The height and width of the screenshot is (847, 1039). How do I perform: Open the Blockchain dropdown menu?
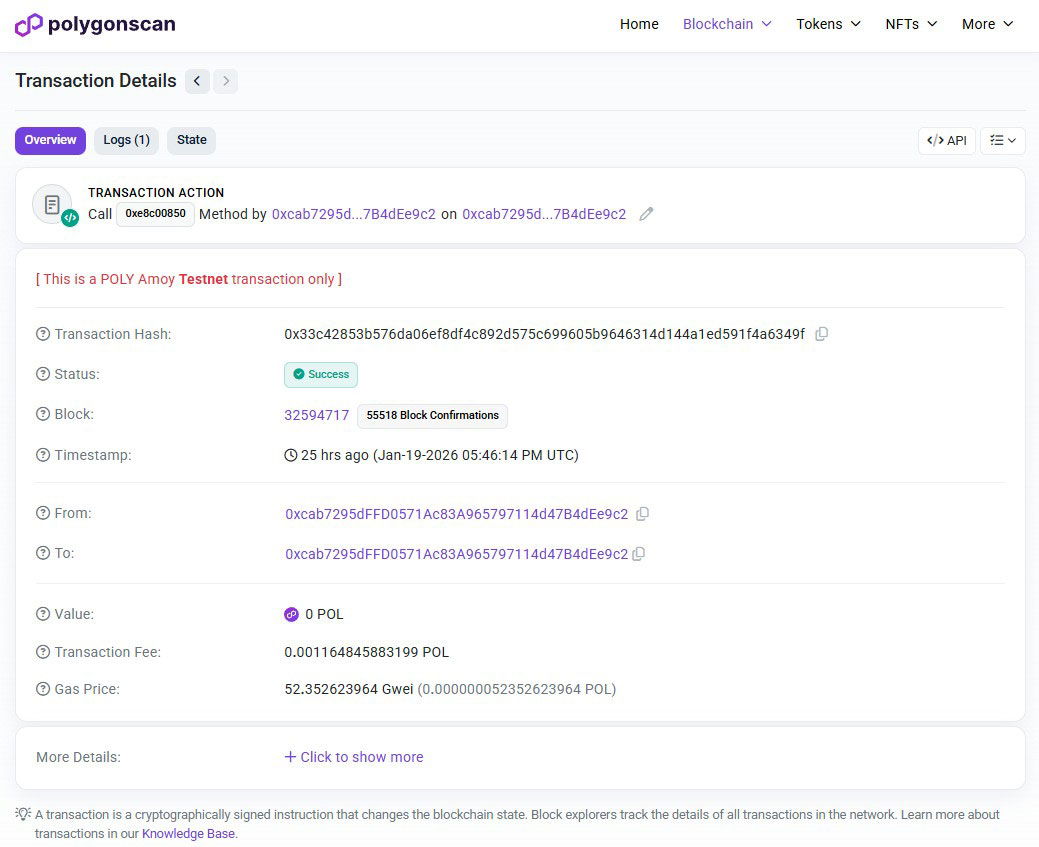point(727,24)
